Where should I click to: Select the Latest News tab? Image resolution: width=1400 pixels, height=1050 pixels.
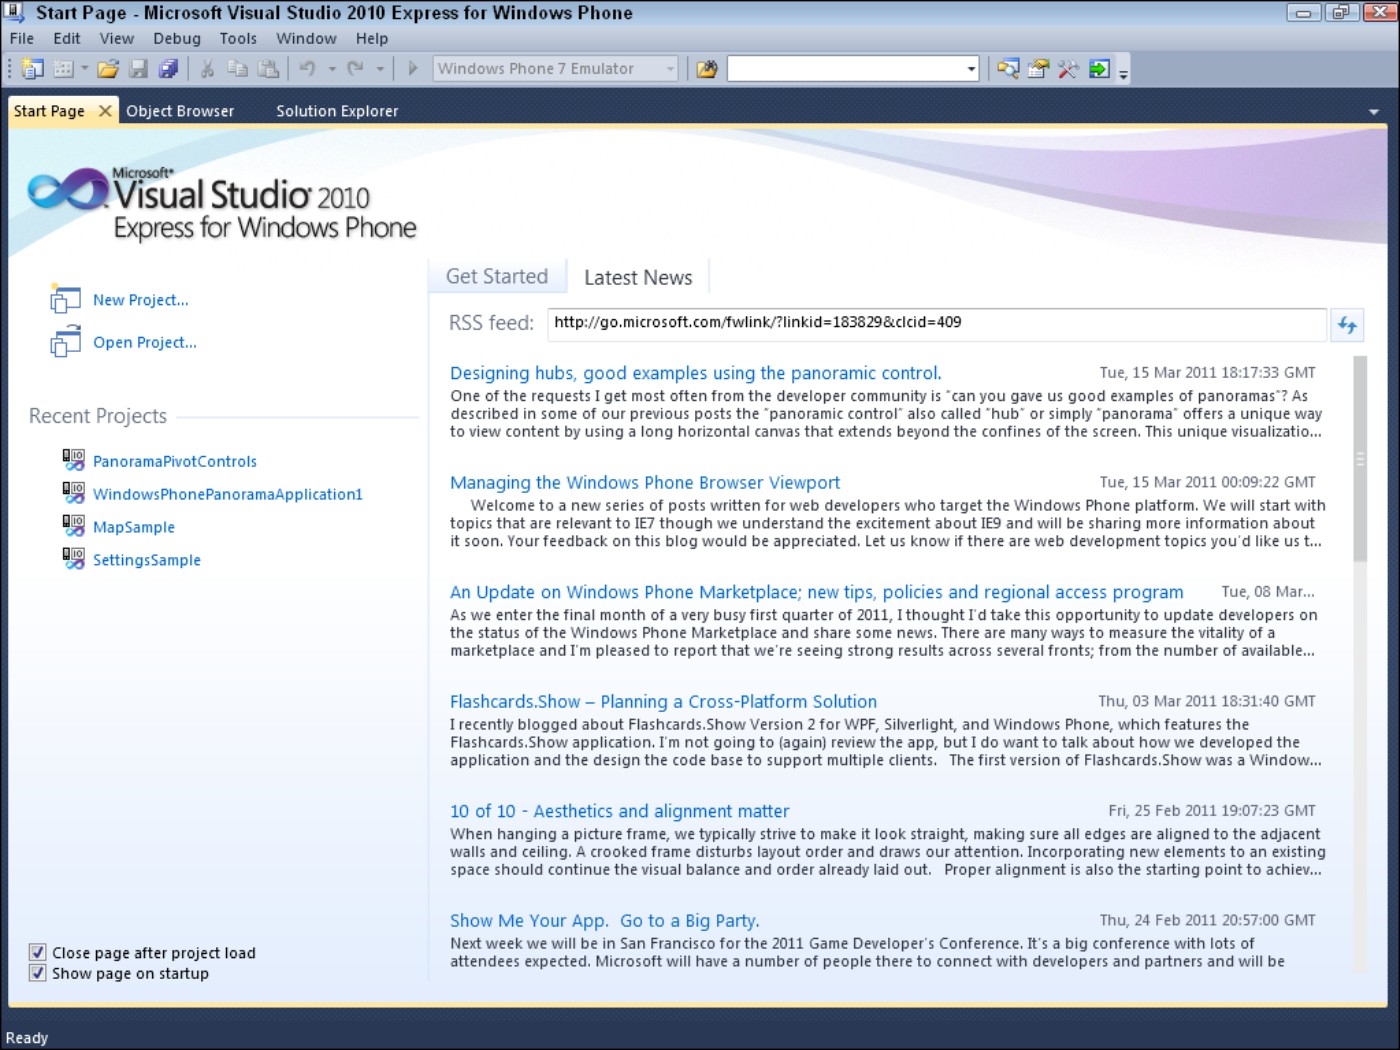coord(638,277)
